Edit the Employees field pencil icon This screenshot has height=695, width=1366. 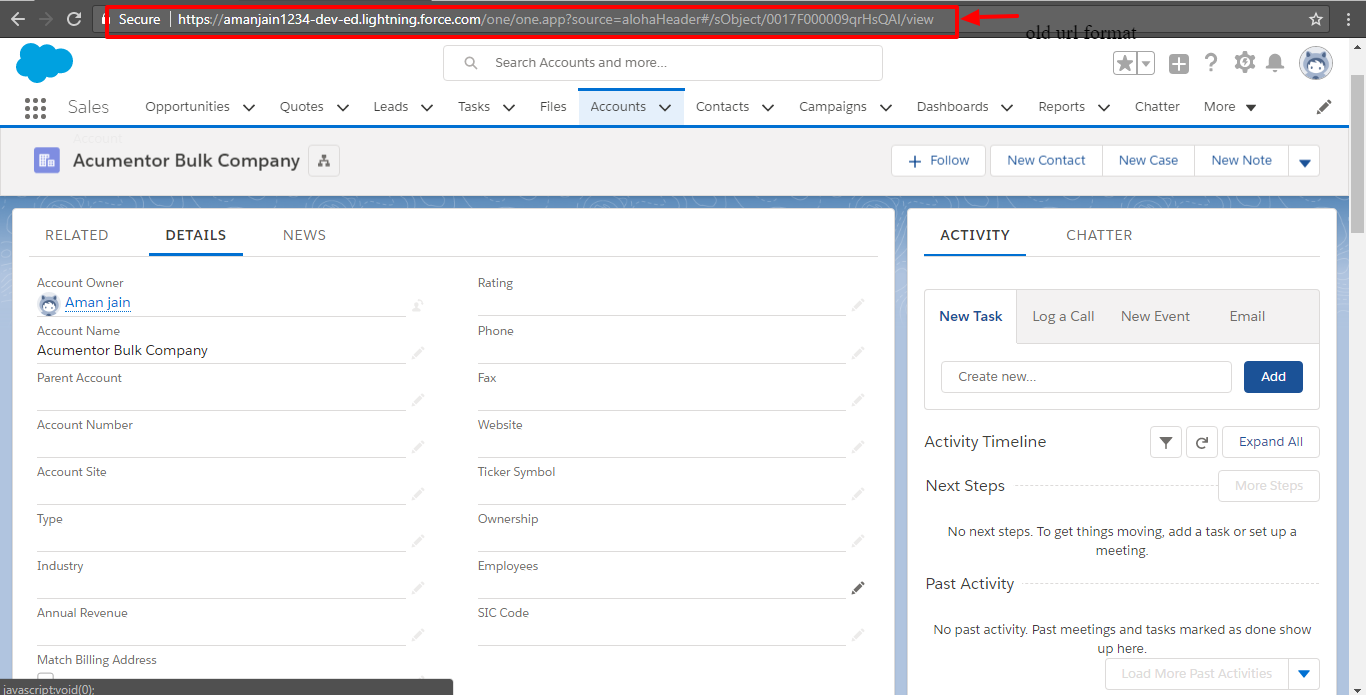(857, 588)
